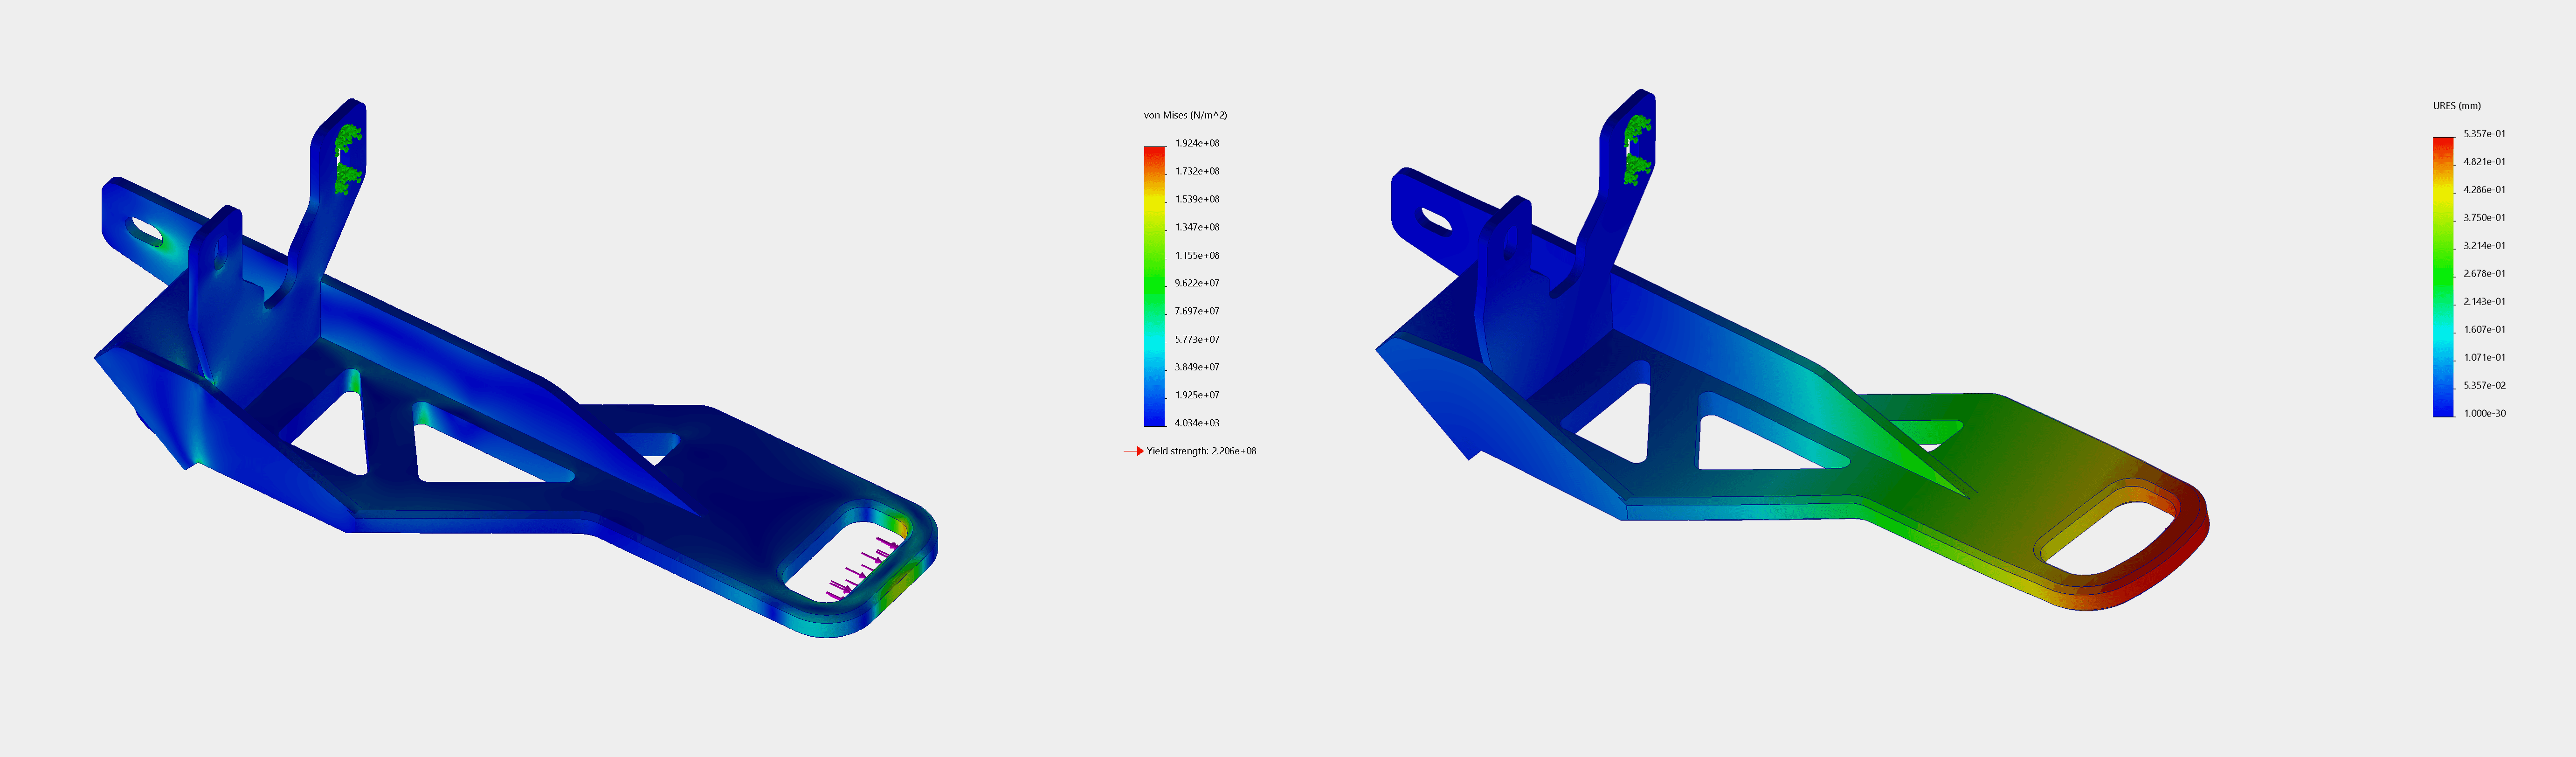Select the 4.034e+03 minimum stress value

click(x=1197, y=423)
